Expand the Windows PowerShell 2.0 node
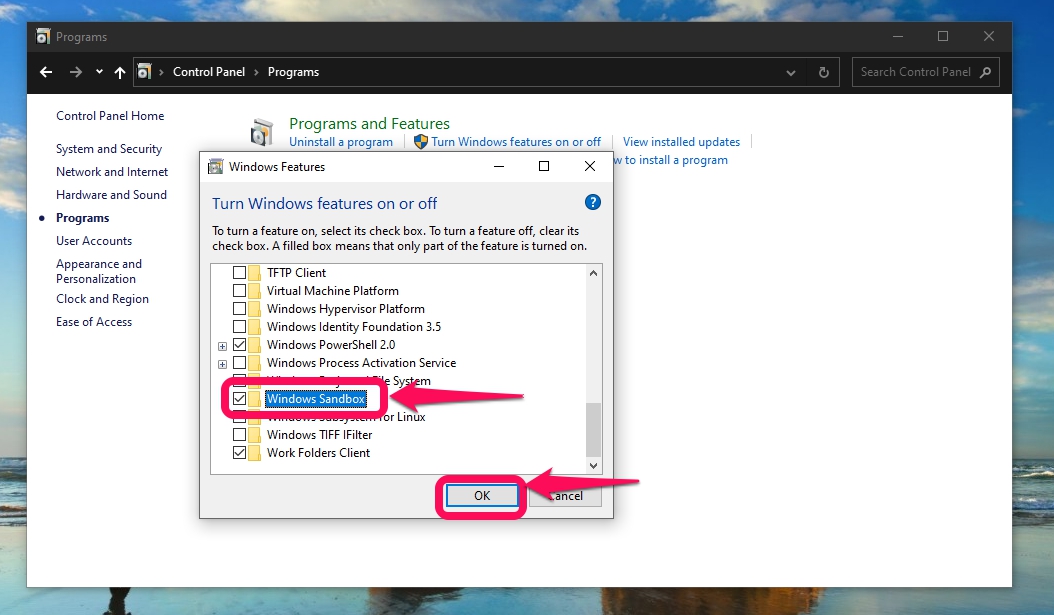This screenshot has width=1054, height=615. [222, 346]
